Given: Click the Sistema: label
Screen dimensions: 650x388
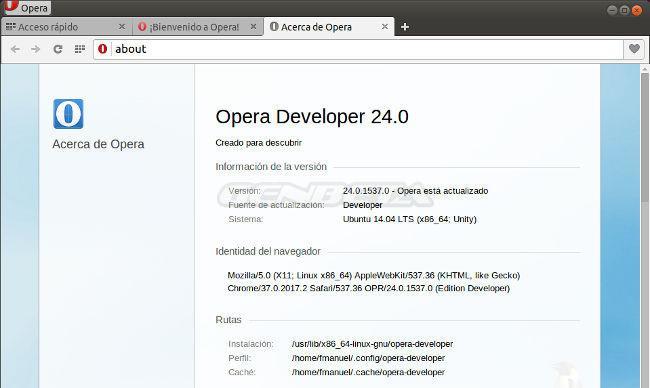Looking at the screenshot, I should pos(246,219).
